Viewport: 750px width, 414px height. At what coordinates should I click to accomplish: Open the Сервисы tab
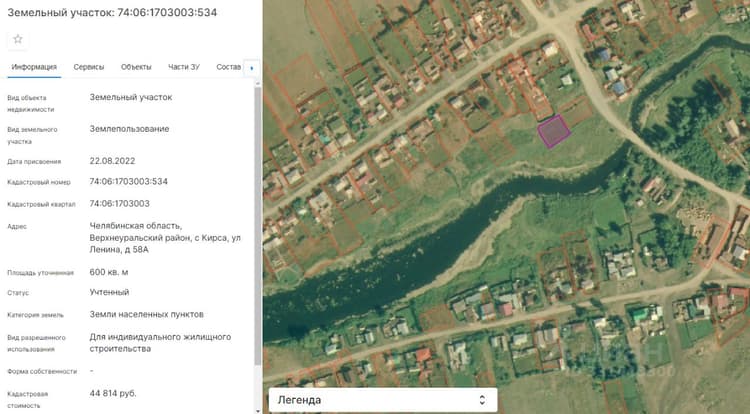[88, 67]
